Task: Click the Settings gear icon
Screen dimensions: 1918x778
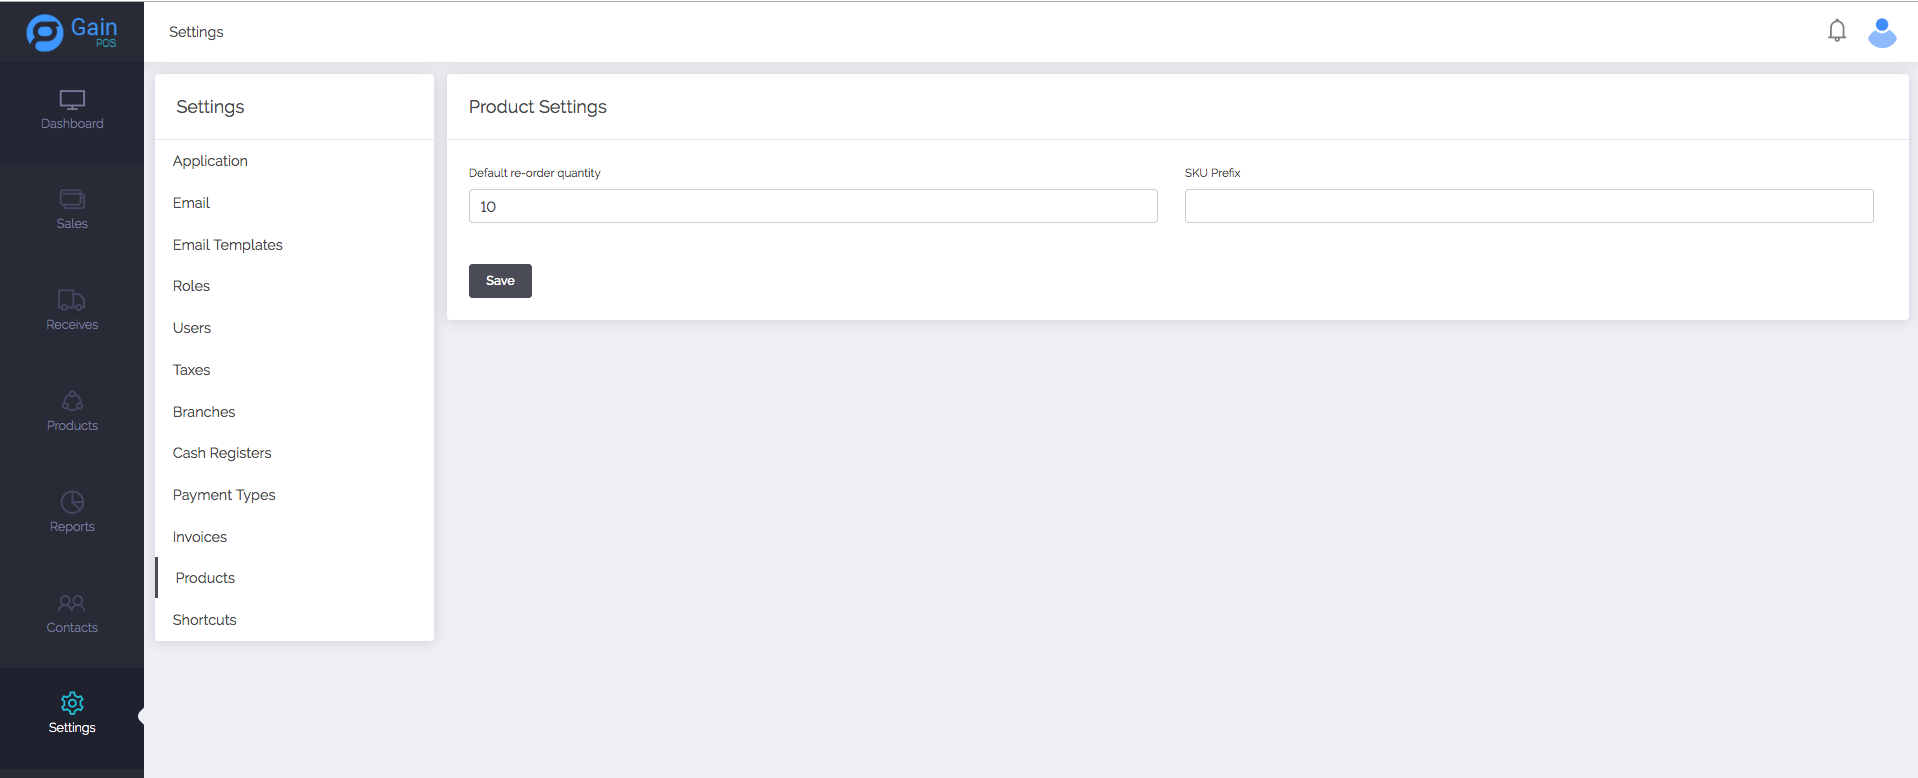Action: tap(72, 703)
